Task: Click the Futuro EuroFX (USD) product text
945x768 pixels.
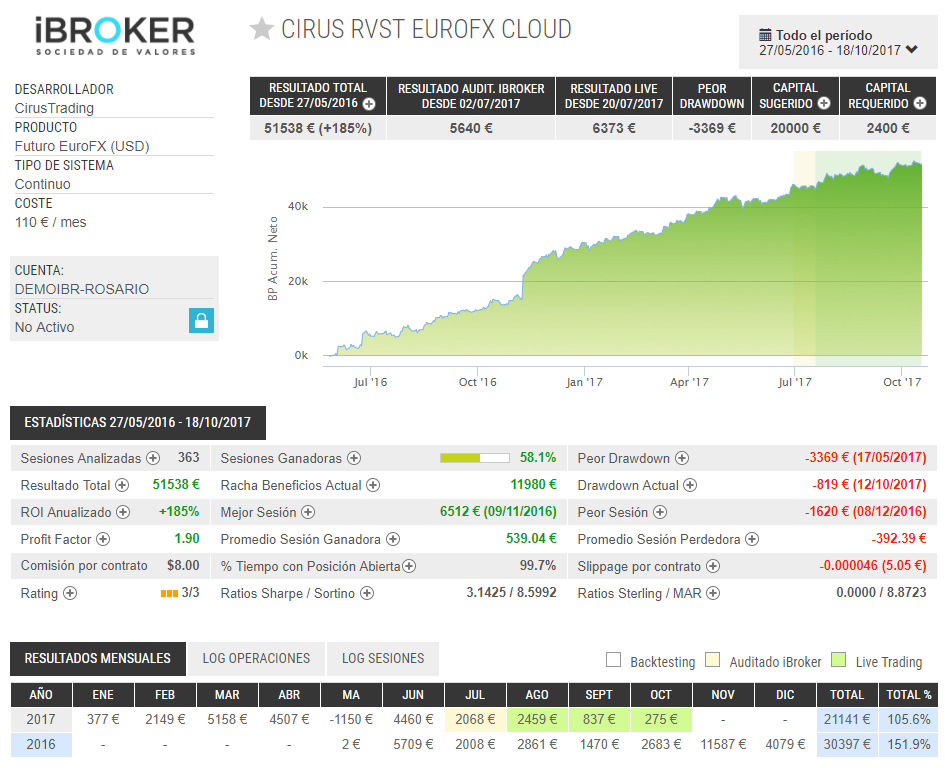Action: (x=82, y=146)
